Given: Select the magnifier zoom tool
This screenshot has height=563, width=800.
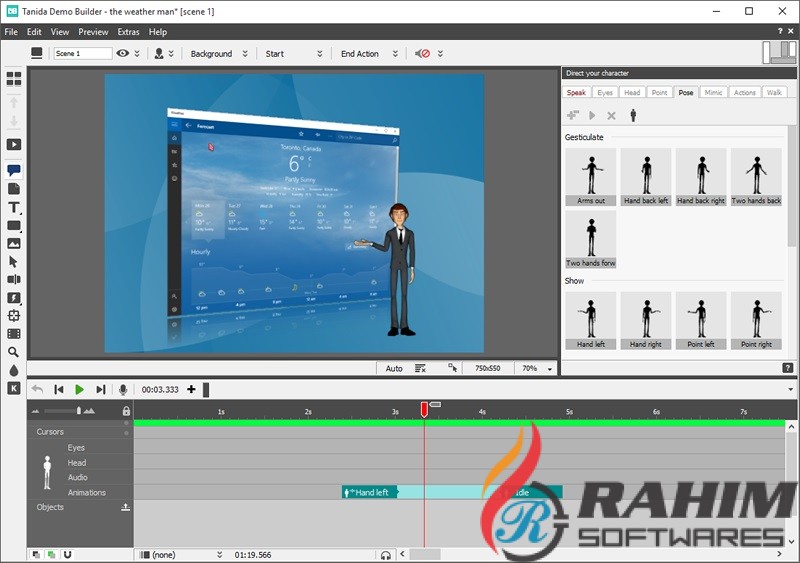Looking at the screenshot, I should (14, 352).
